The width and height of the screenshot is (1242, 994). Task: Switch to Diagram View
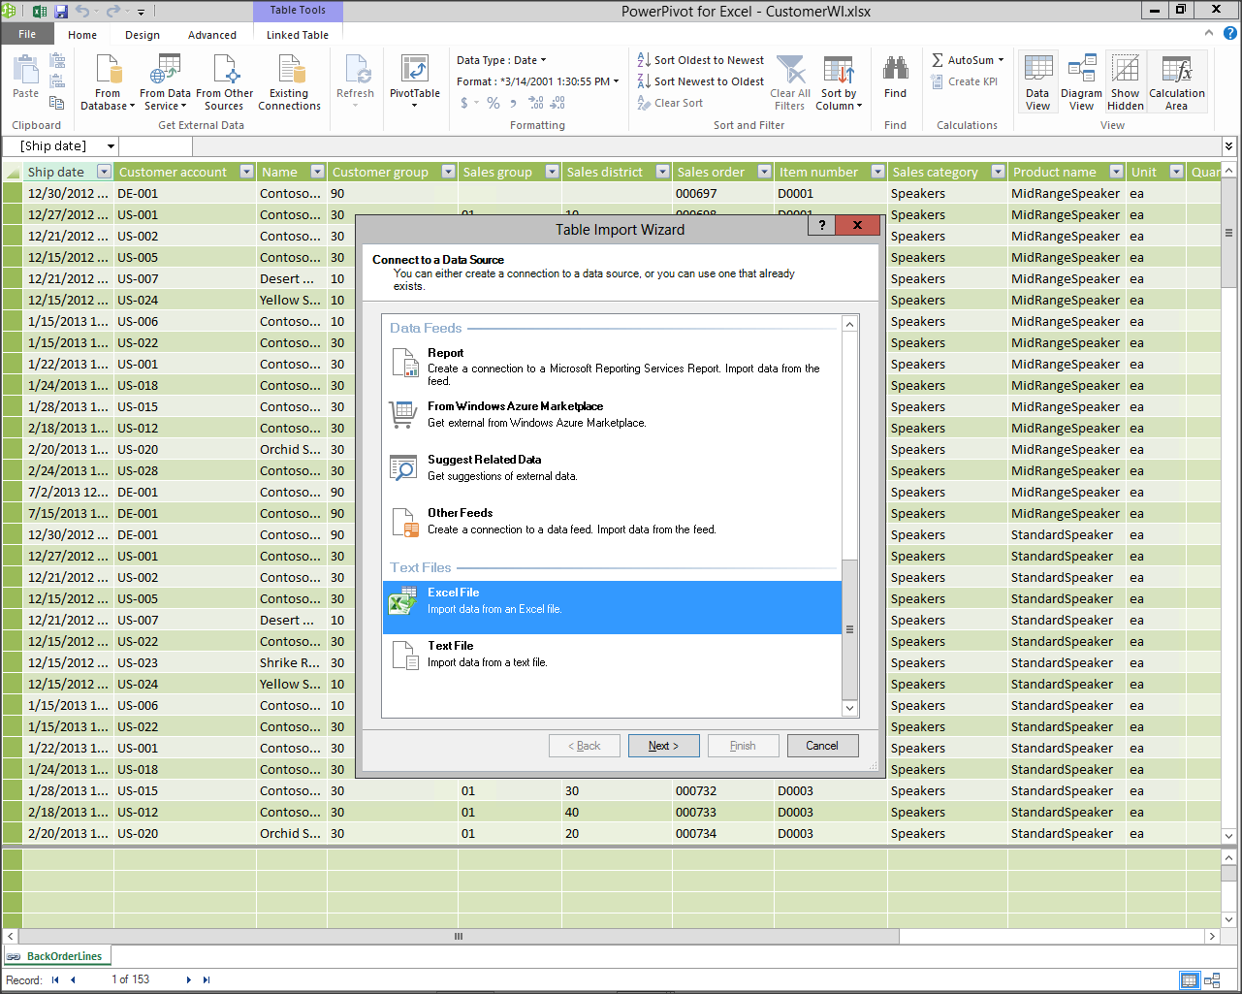(1081, 82)
